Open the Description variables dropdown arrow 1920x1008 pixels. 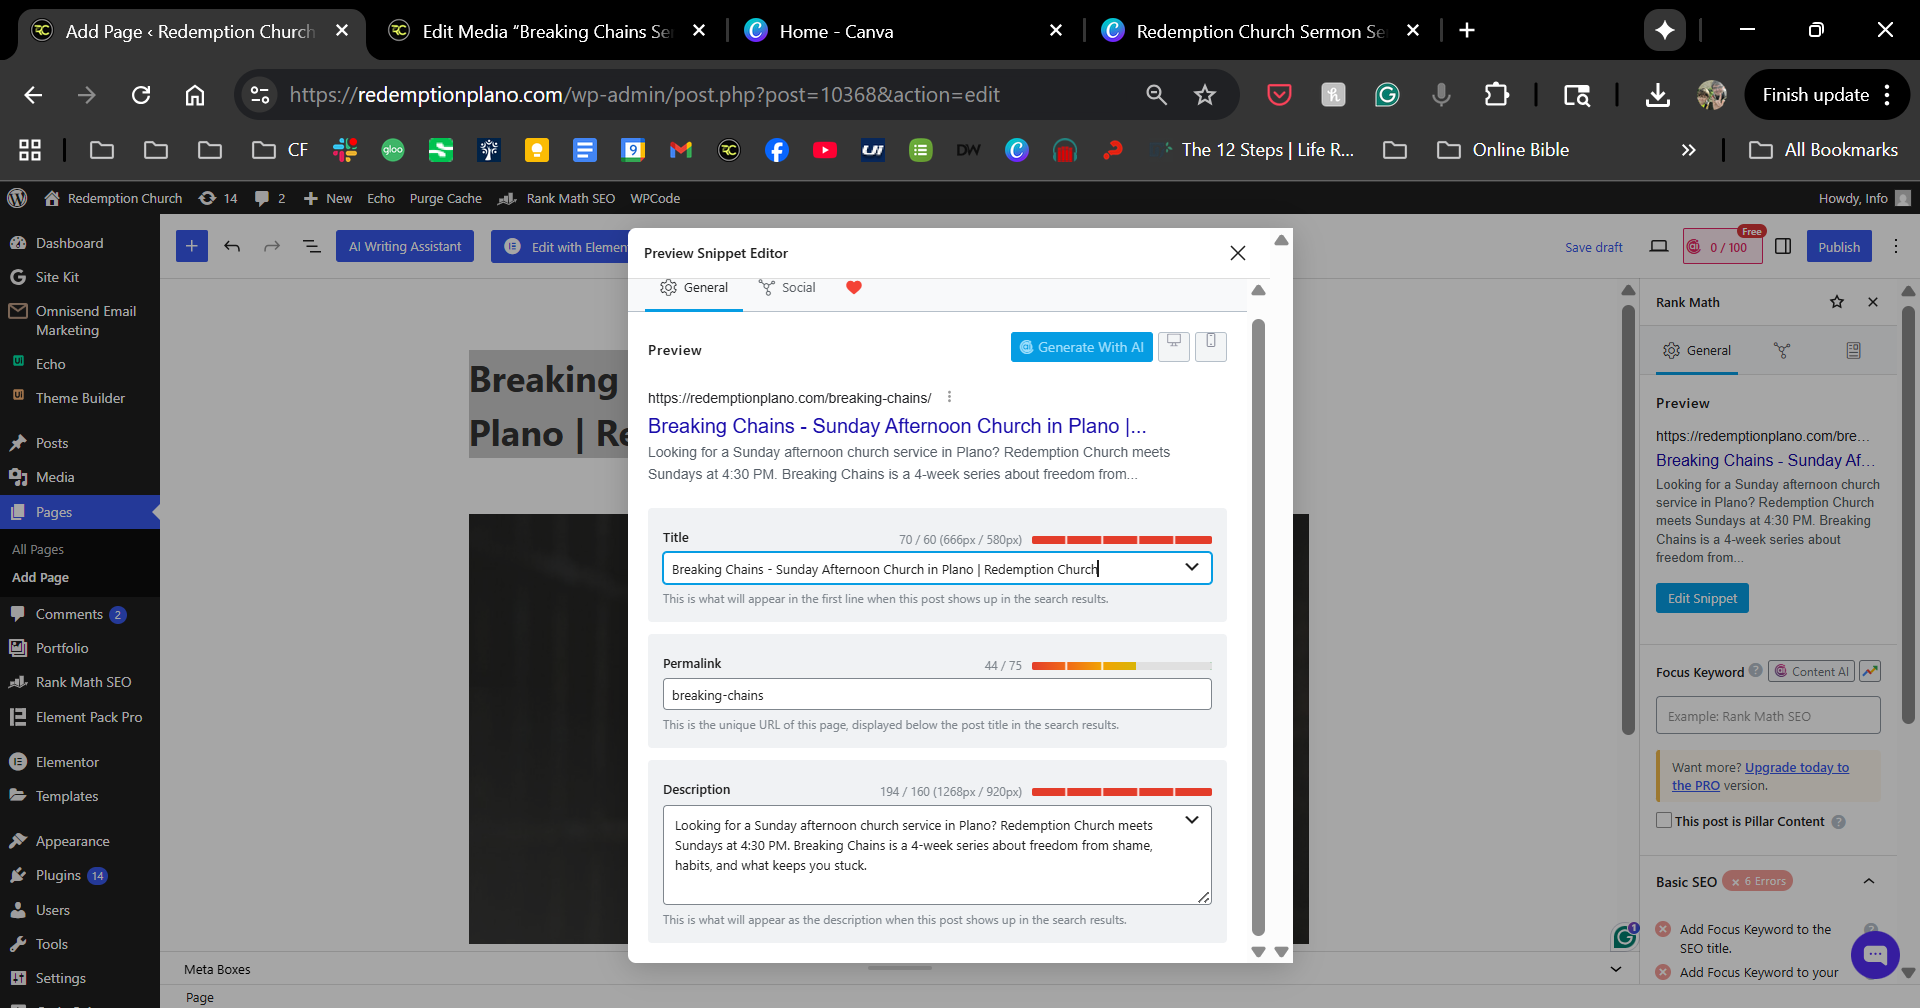1191,820
